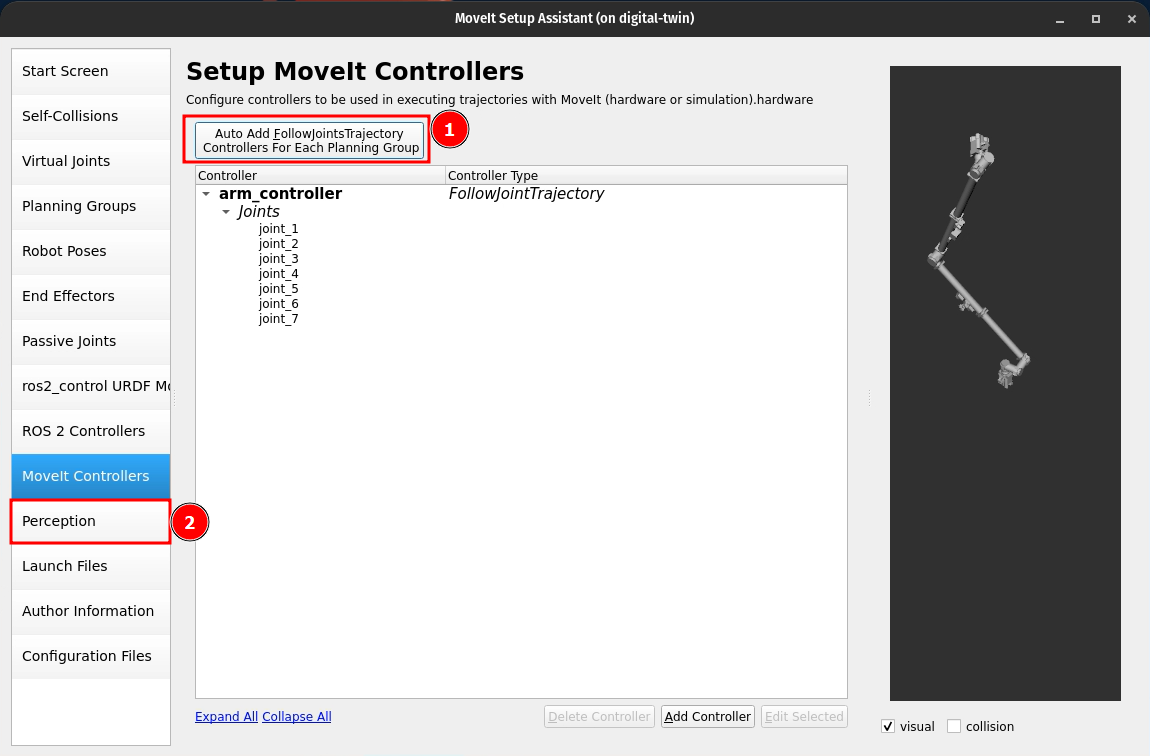Select joint_7 in the joints list
1150x756 pixels.
pyautogui.click(x=278, y=319)
